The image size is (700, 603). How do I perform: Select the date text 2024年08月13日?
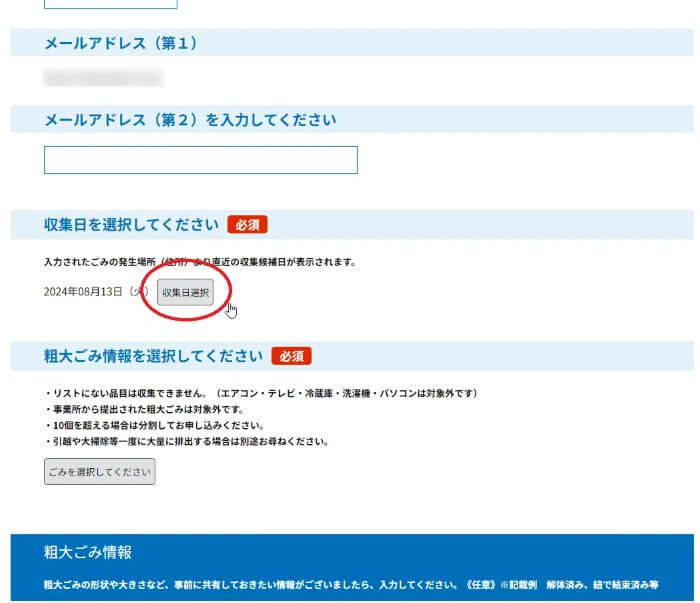click(83, 291)
